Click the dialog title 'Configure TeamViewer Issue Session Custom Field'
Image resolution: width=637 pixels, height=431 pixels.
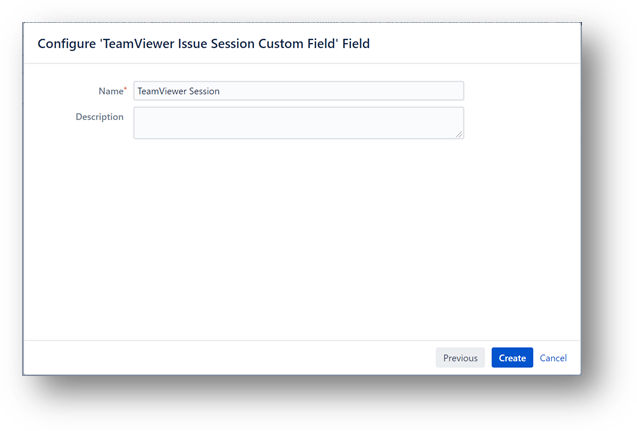204,43
